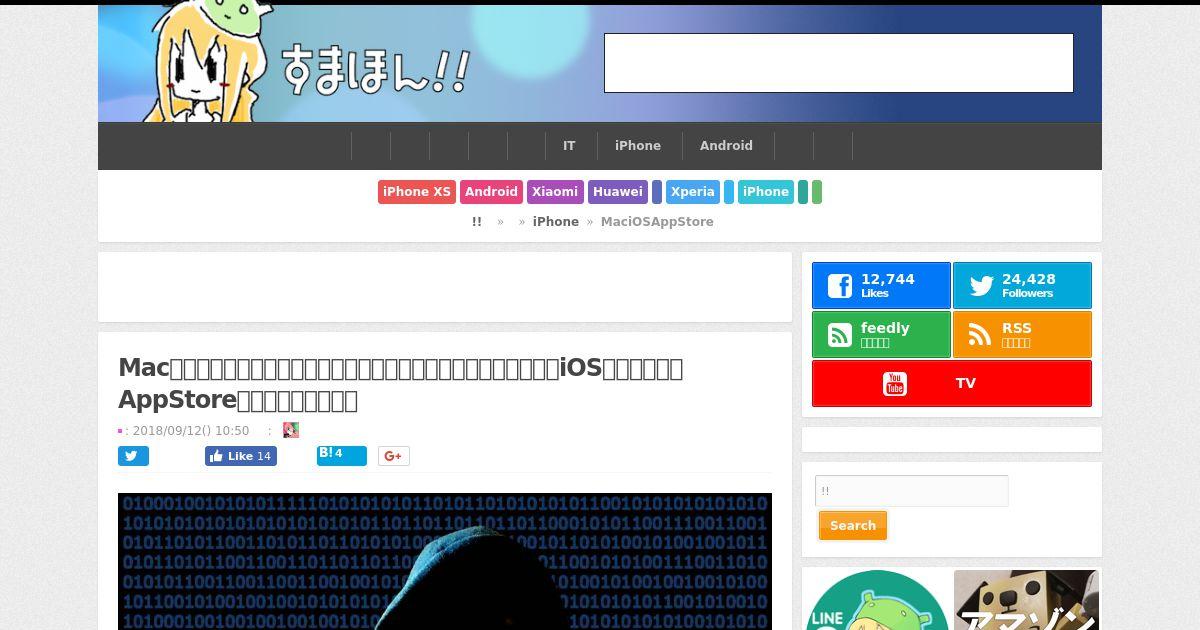
Task: Select the Huawei tag
Action: click(x=618, y=192)
